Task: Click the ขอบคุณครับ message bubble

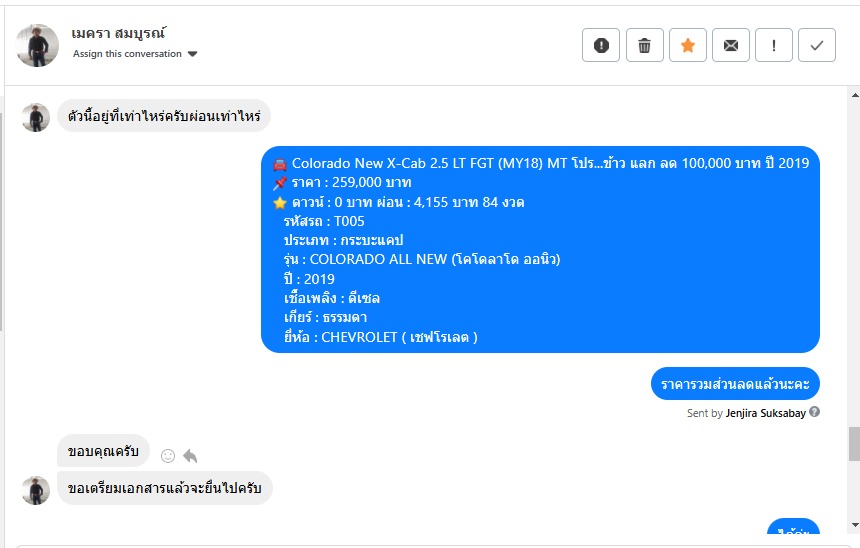Action: click(103, 451)
